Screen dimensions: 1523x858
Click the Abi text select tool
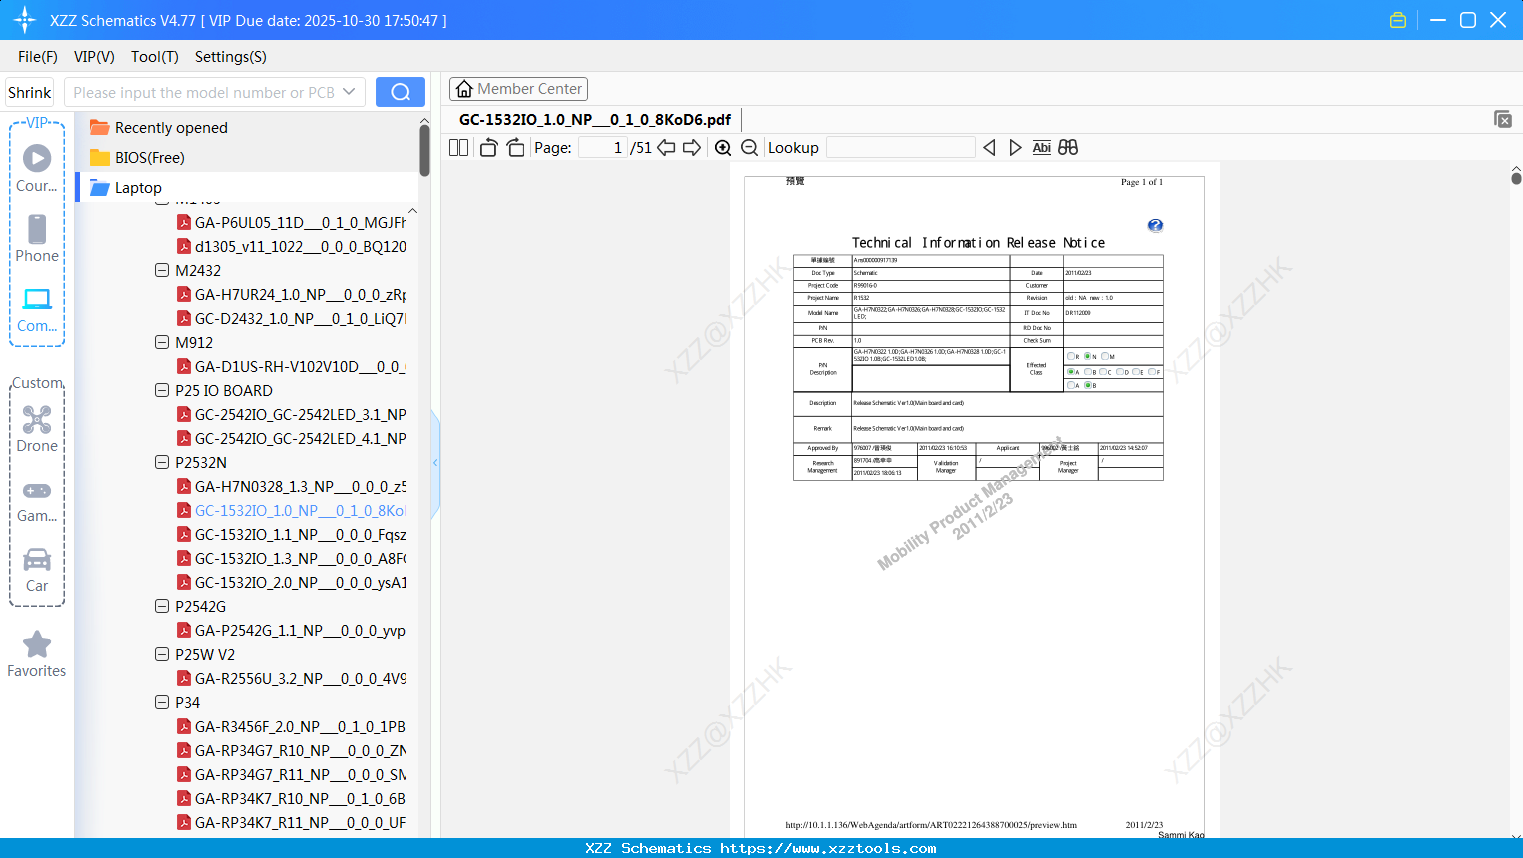pos(1041,148)
